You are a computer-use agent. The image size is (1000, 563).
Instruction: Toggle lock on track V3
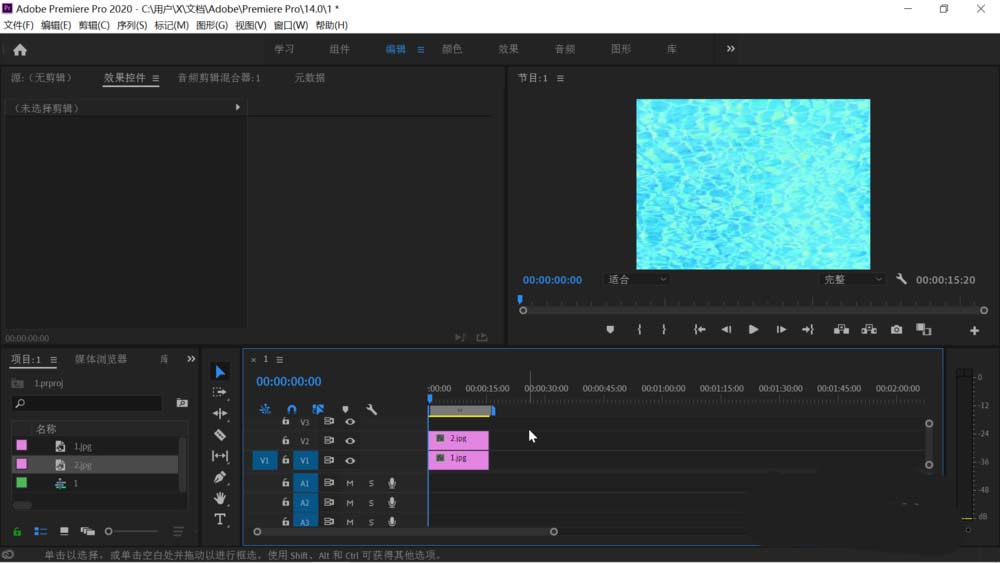286,422
